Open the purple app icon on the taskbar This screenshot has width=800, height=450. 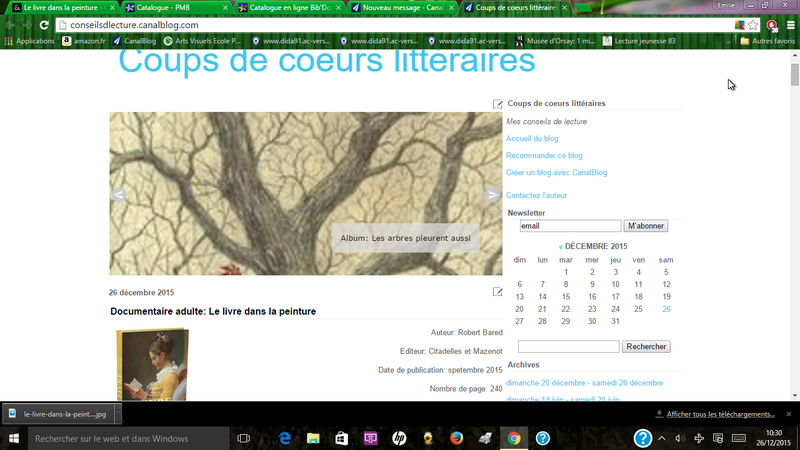[370, 438]
